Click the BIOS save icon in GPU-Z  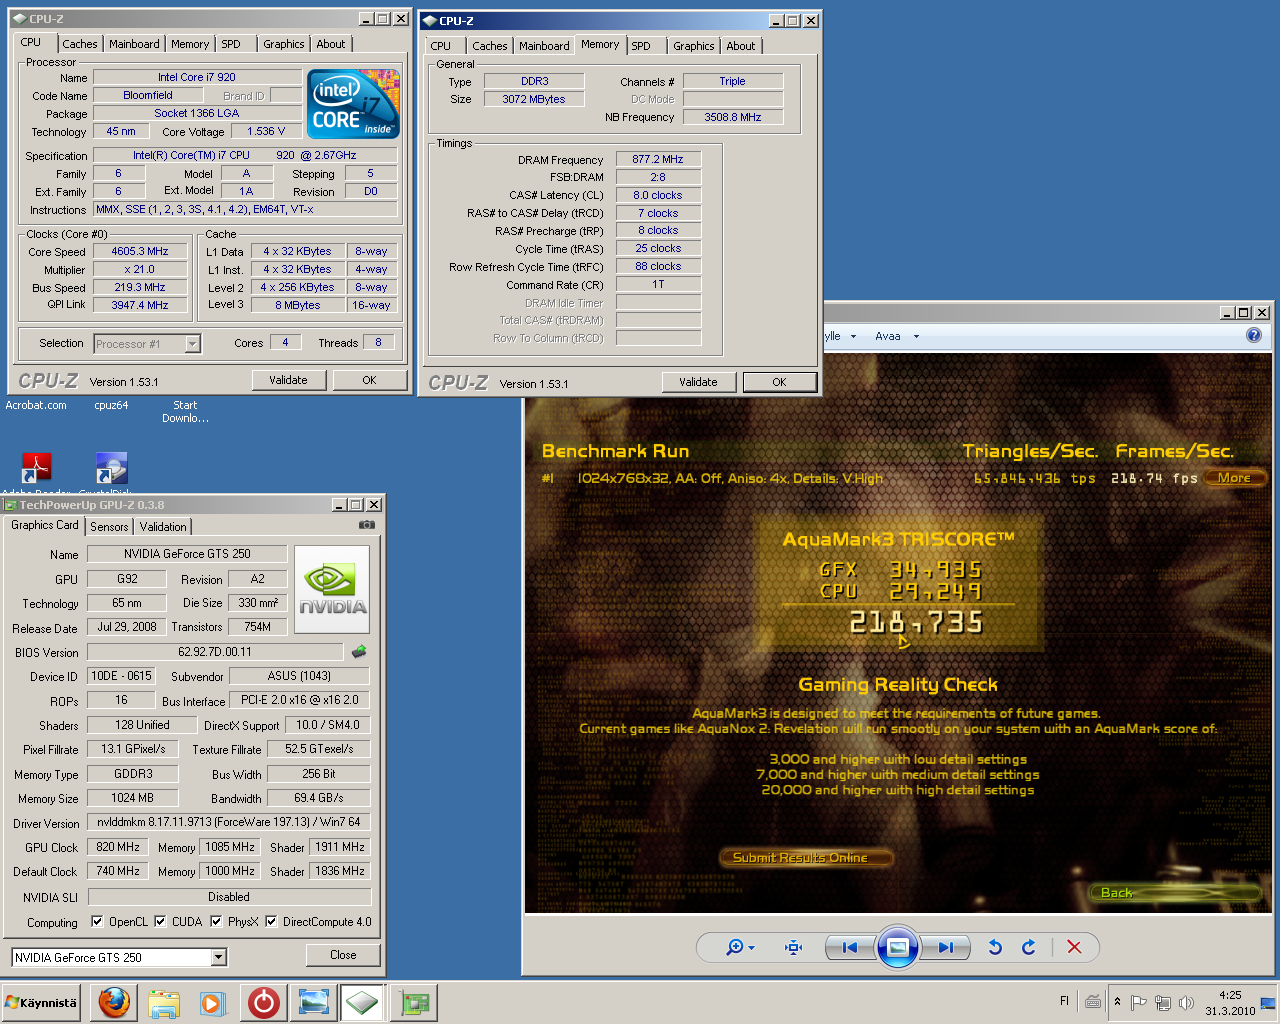point(359,652)
